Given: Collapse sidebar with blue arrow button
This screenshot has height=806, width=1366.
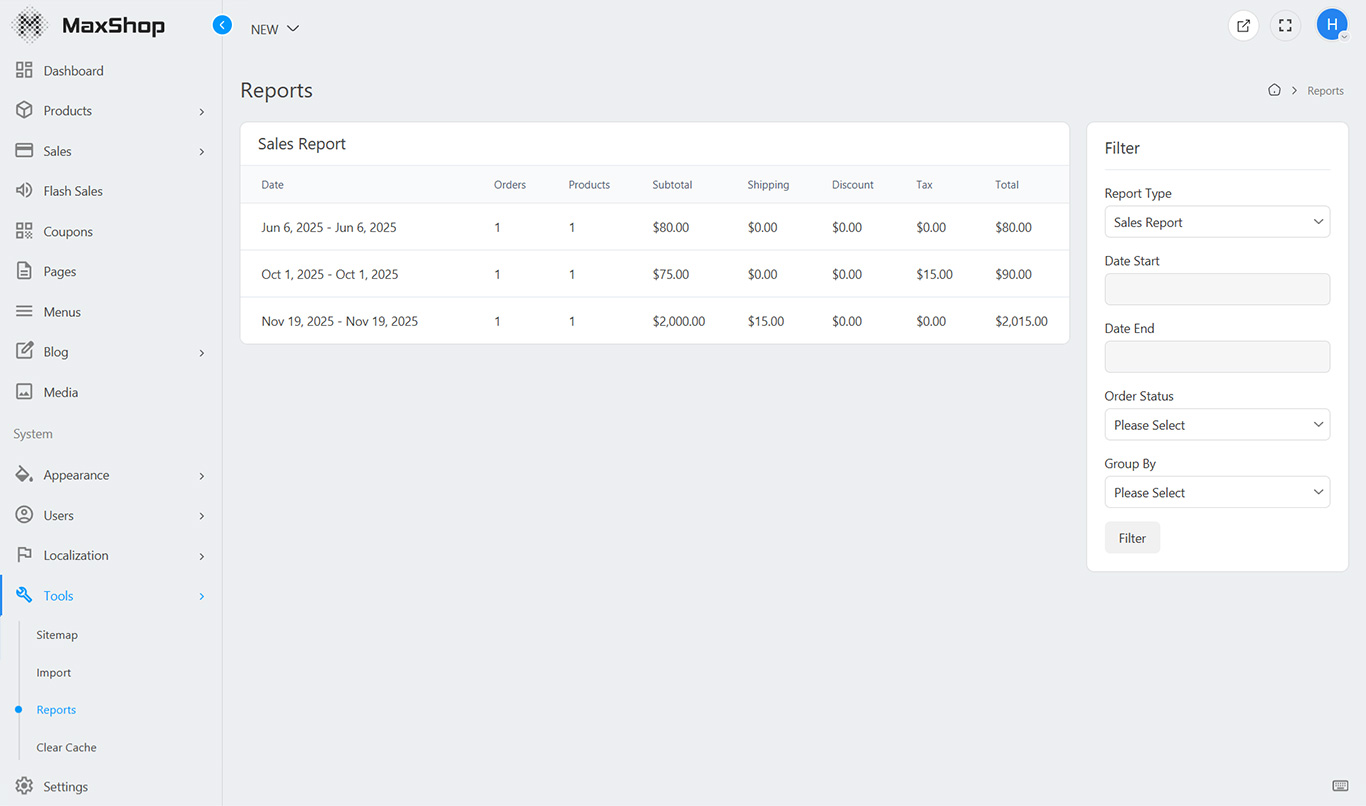Looking at the screenshot, I should point(222,25).
